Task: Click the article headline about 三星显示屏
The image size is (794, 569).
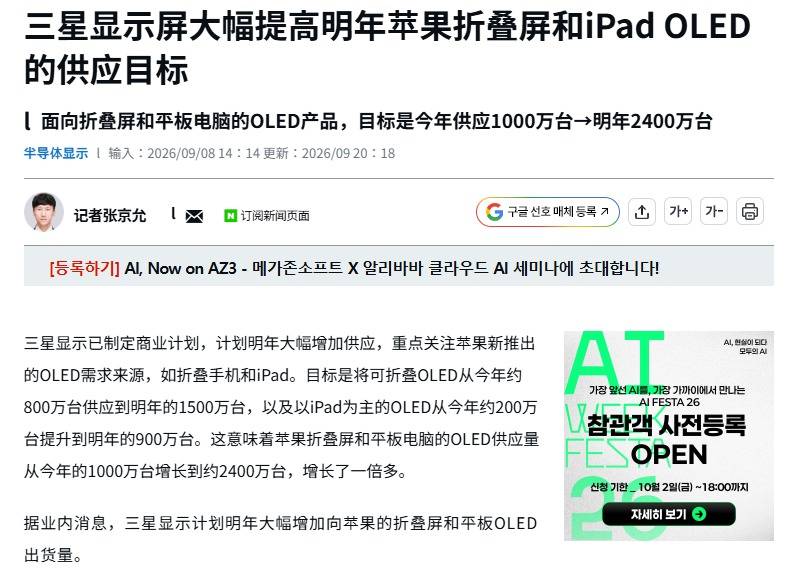Action: [x=387, y=47]
